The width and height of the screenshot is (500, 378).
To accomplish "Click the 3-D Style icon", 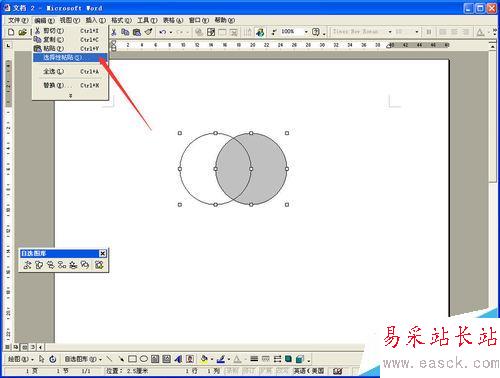I will (300, 359).
